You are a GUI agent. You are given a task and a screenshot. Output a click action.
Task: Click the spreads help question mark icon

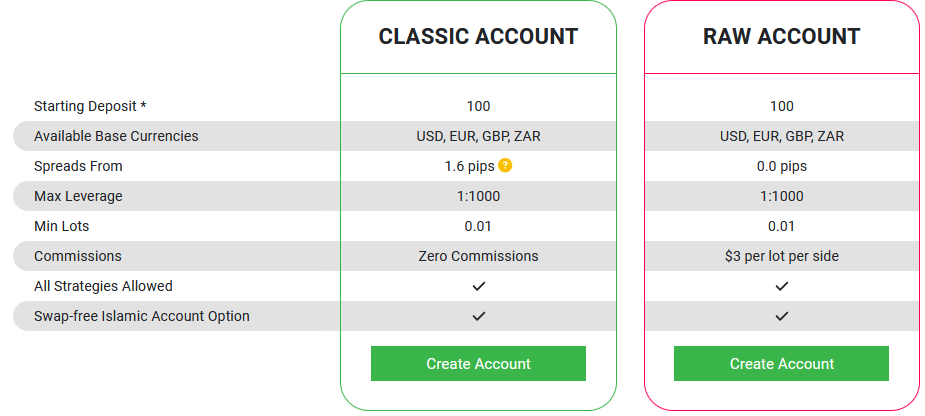pyautogui.click(x=505, y=166)
